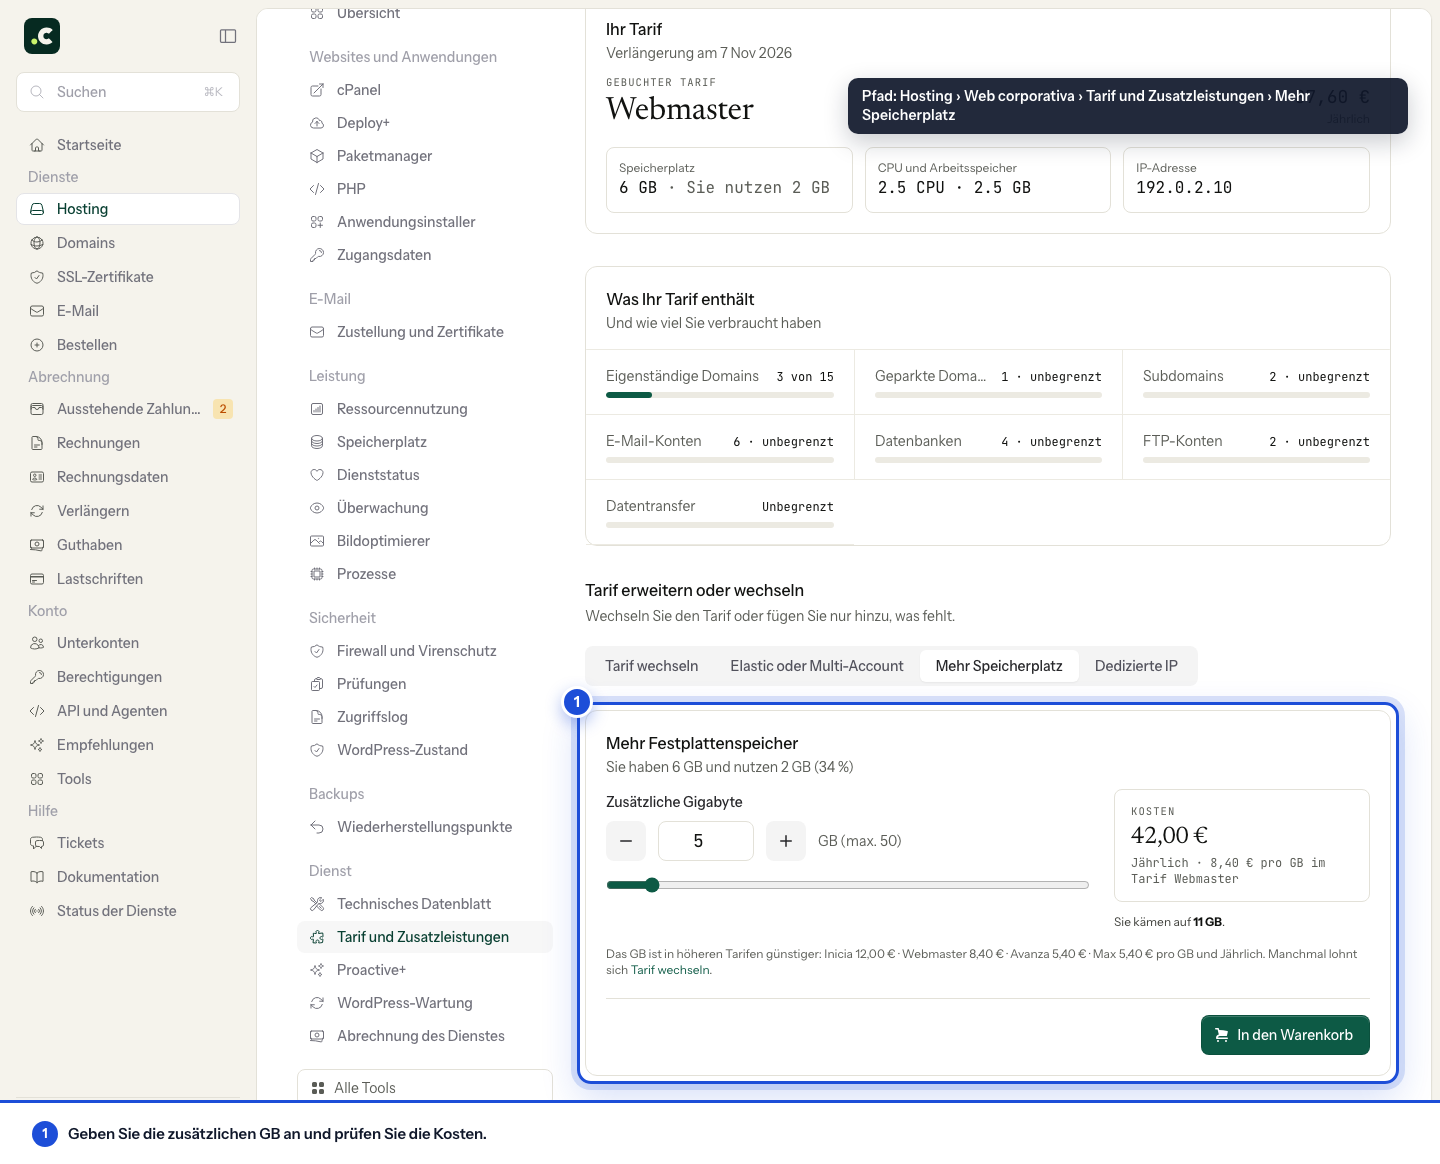Select the Dedizierte IP tab
1440x1164 pixels.
click(1136, 666)
